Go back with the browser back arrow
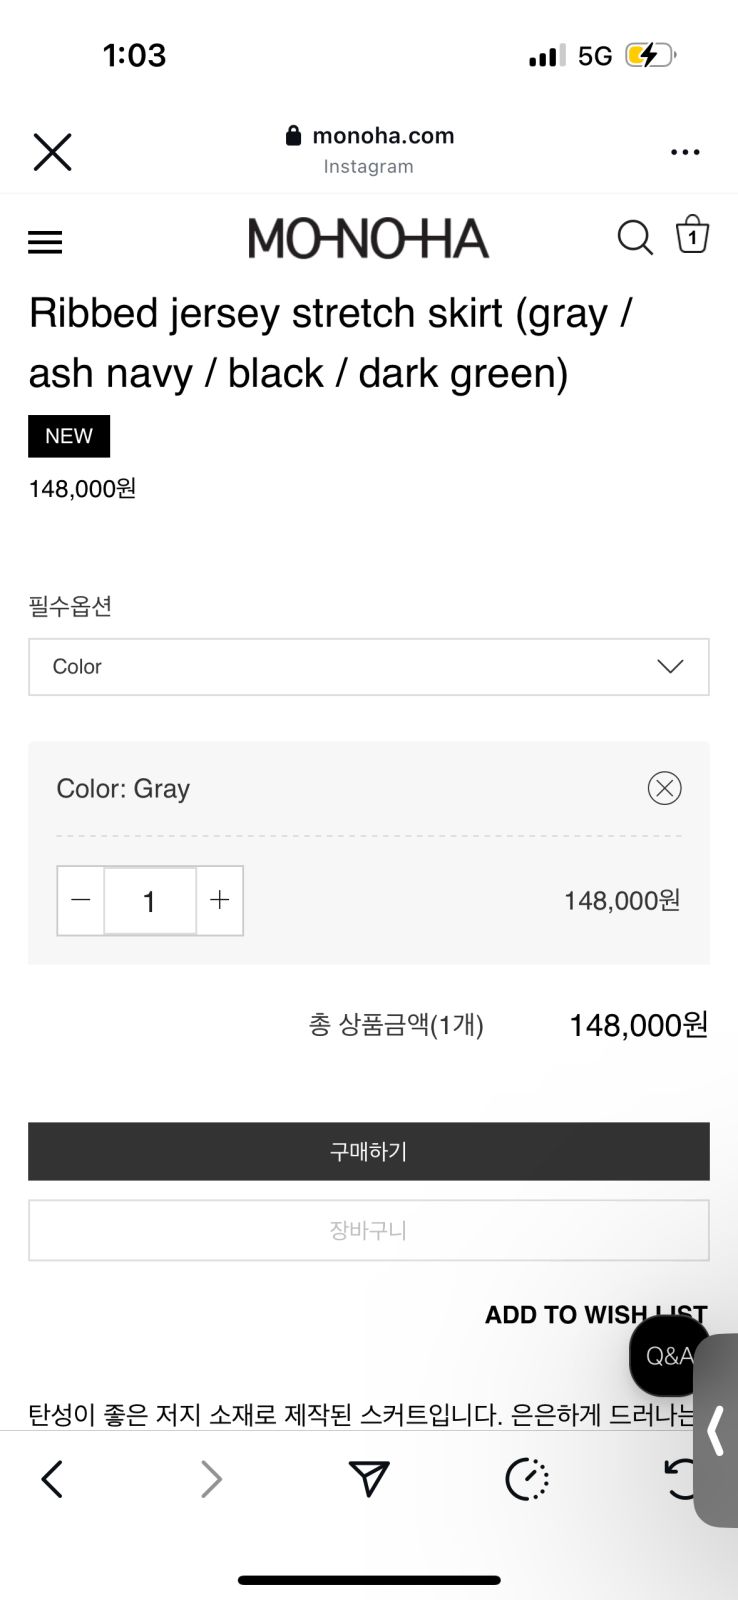This screenshot has width=738, height=1600. (x=52, y=1479)
